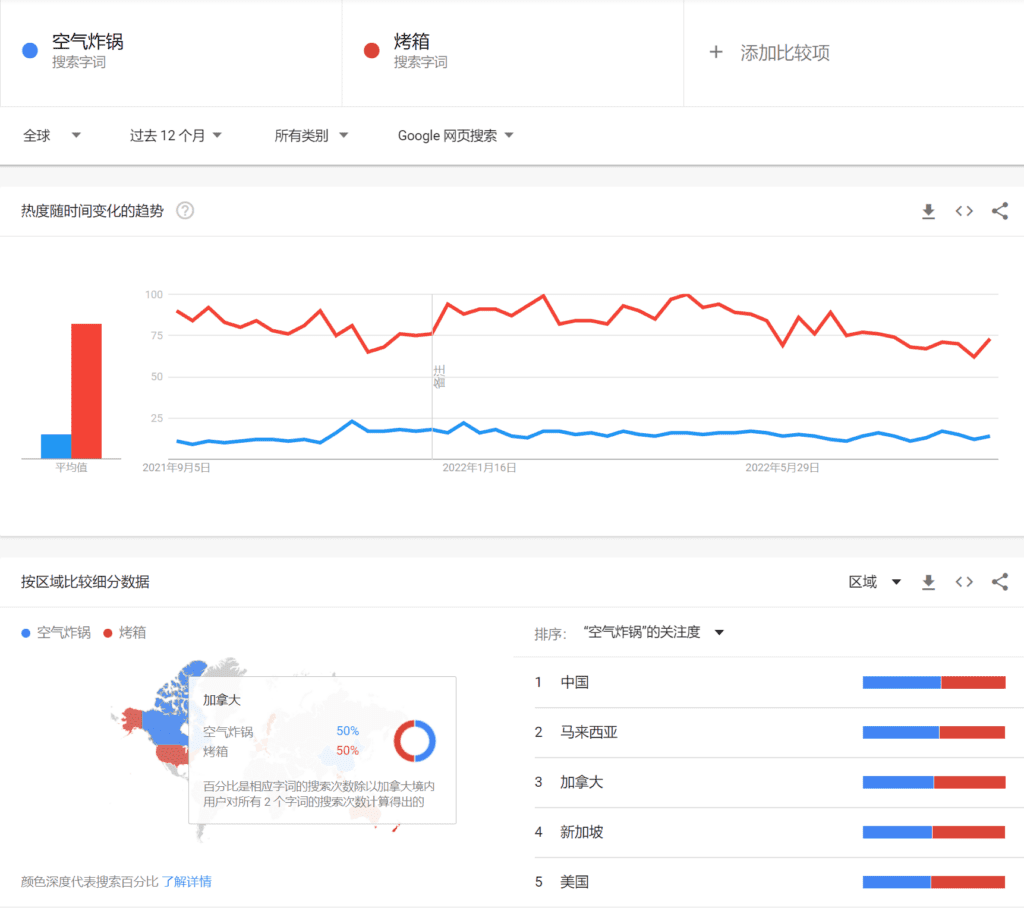Select the 空气炸锅 search term box
1024x911 pixels.
(88, 52)
